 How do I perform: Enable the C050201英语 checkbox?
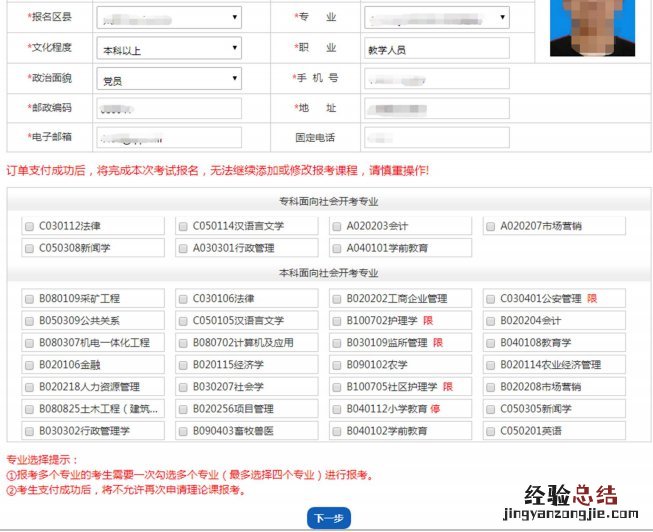coord(491,431)
